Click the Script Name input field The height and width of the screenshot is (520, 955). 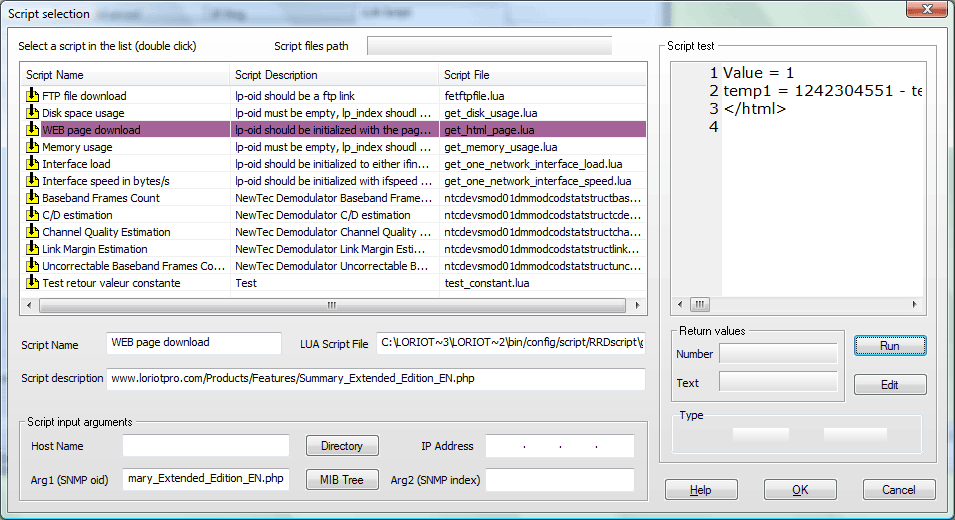[x=194, y=343]
